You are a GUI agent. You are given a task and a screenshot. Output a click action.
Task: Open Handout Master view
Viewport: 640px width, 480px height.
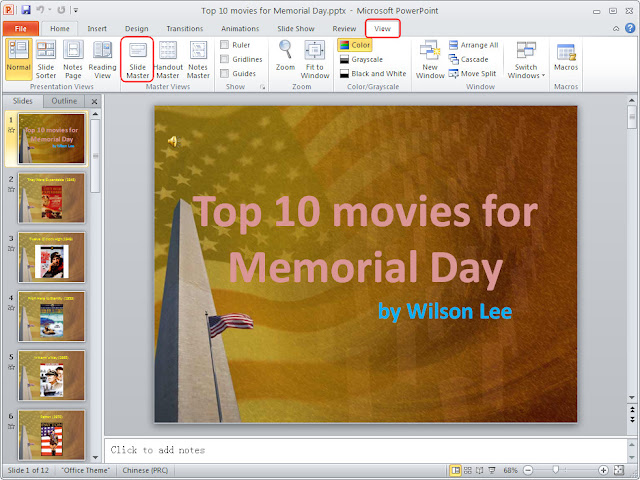point(168,59)
